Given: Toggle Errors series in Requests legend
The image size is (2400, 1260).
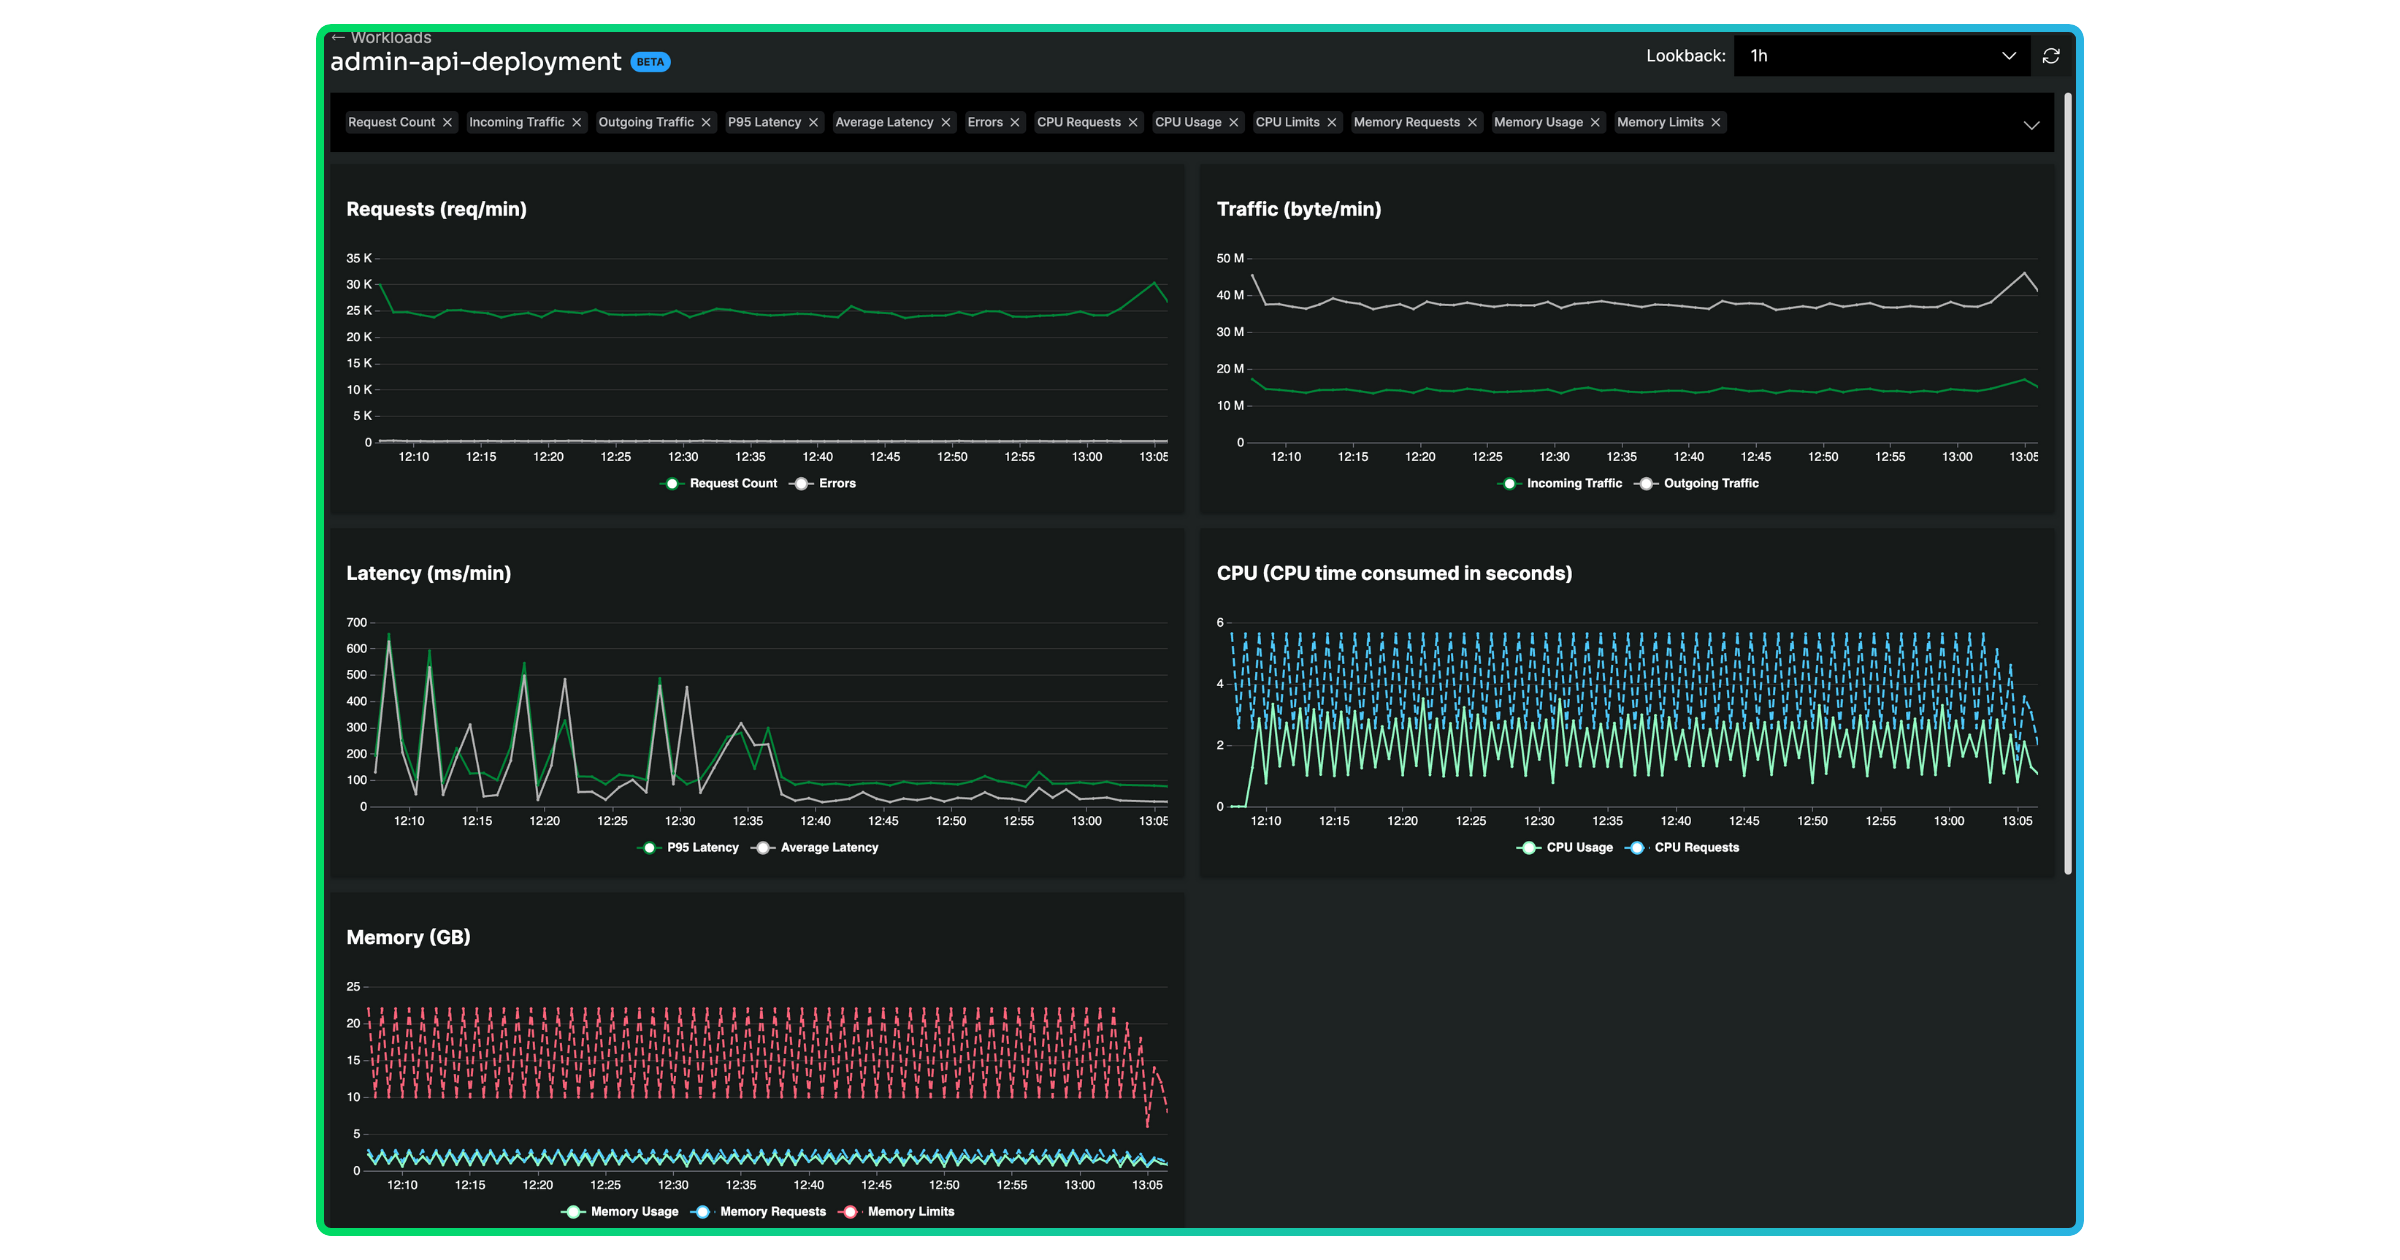Looking at the screenshot, I should [836, 483].
